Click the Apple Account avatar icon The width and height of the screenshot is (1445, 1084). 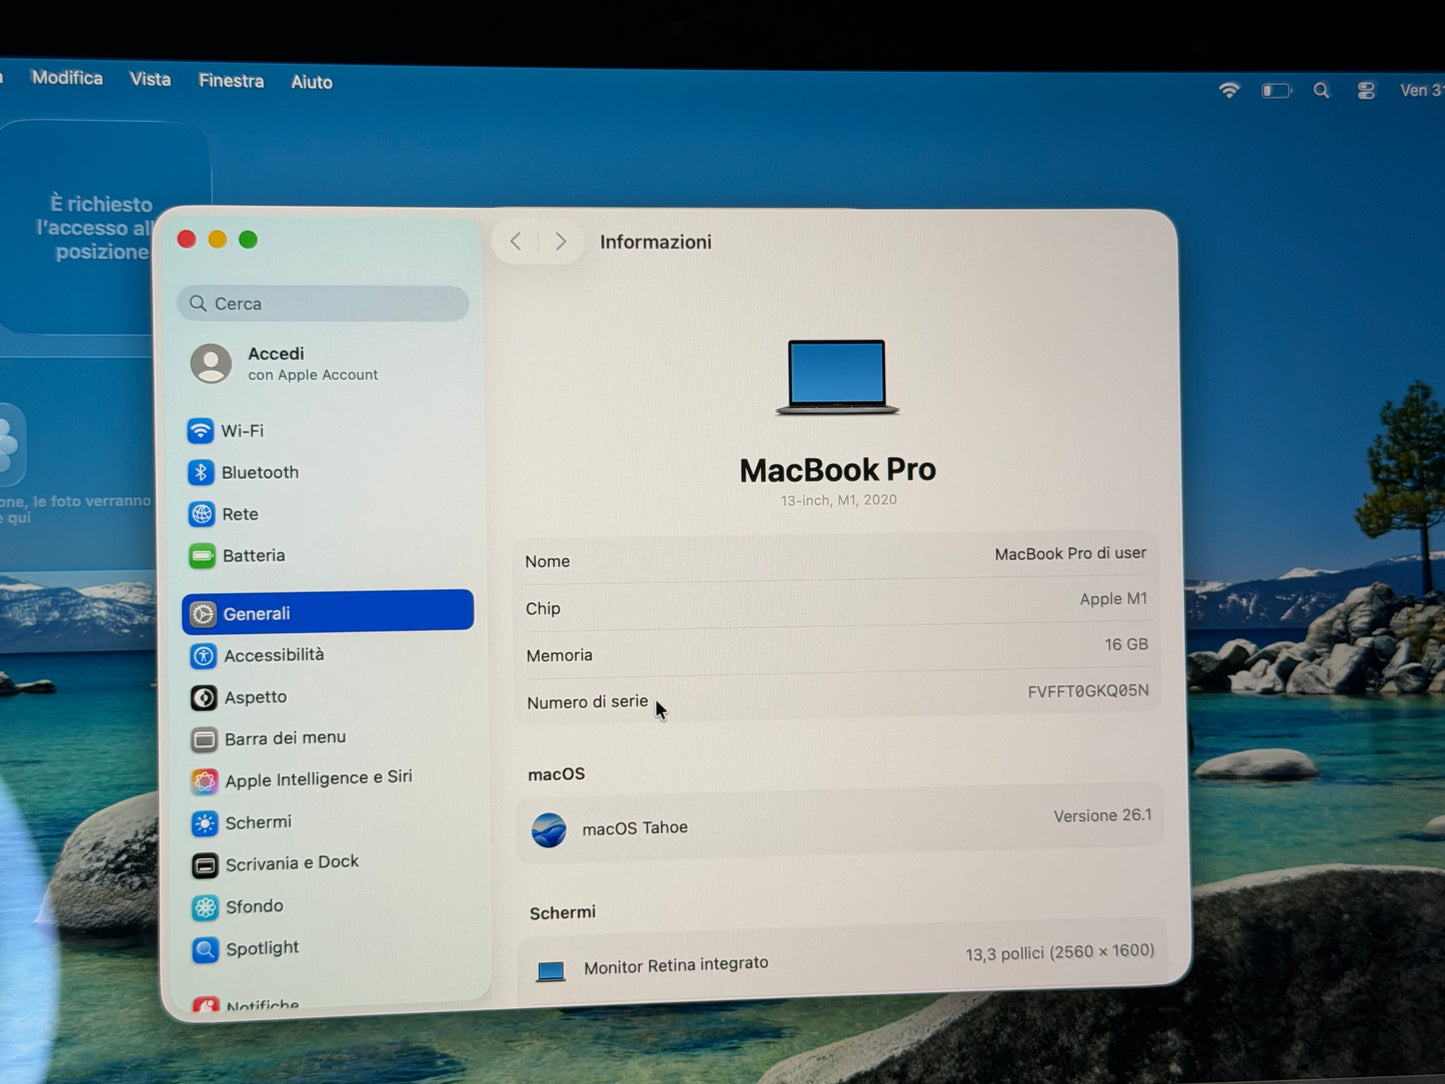pos(211,363)
